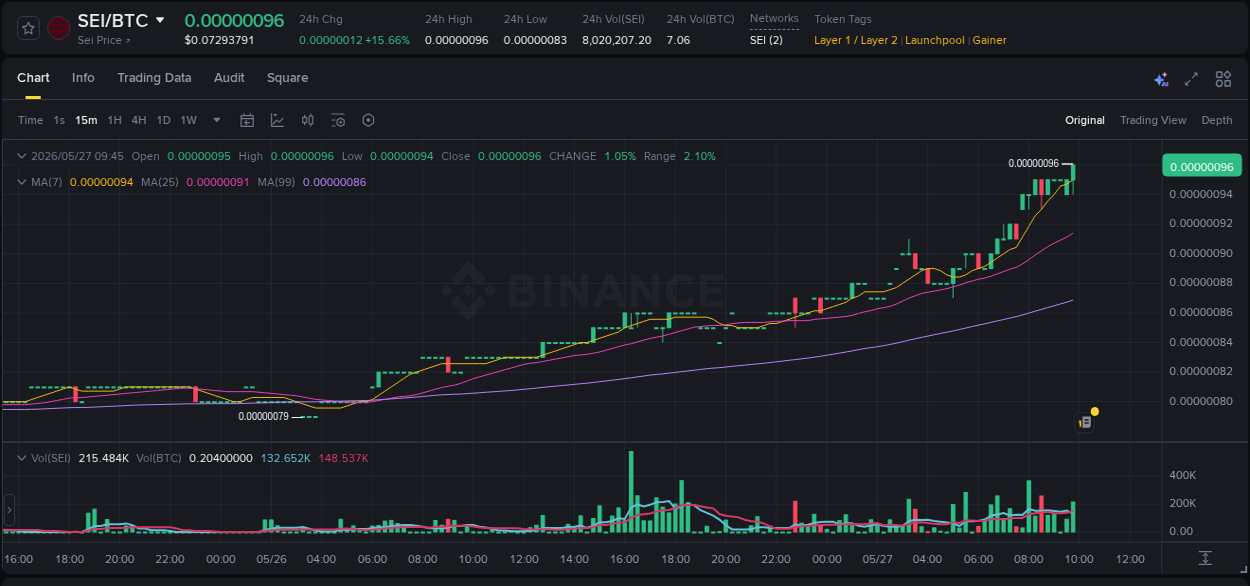Open the AI assistant sparkle icon
The width and height of the screenshot is (1250, 586).
1161,79
